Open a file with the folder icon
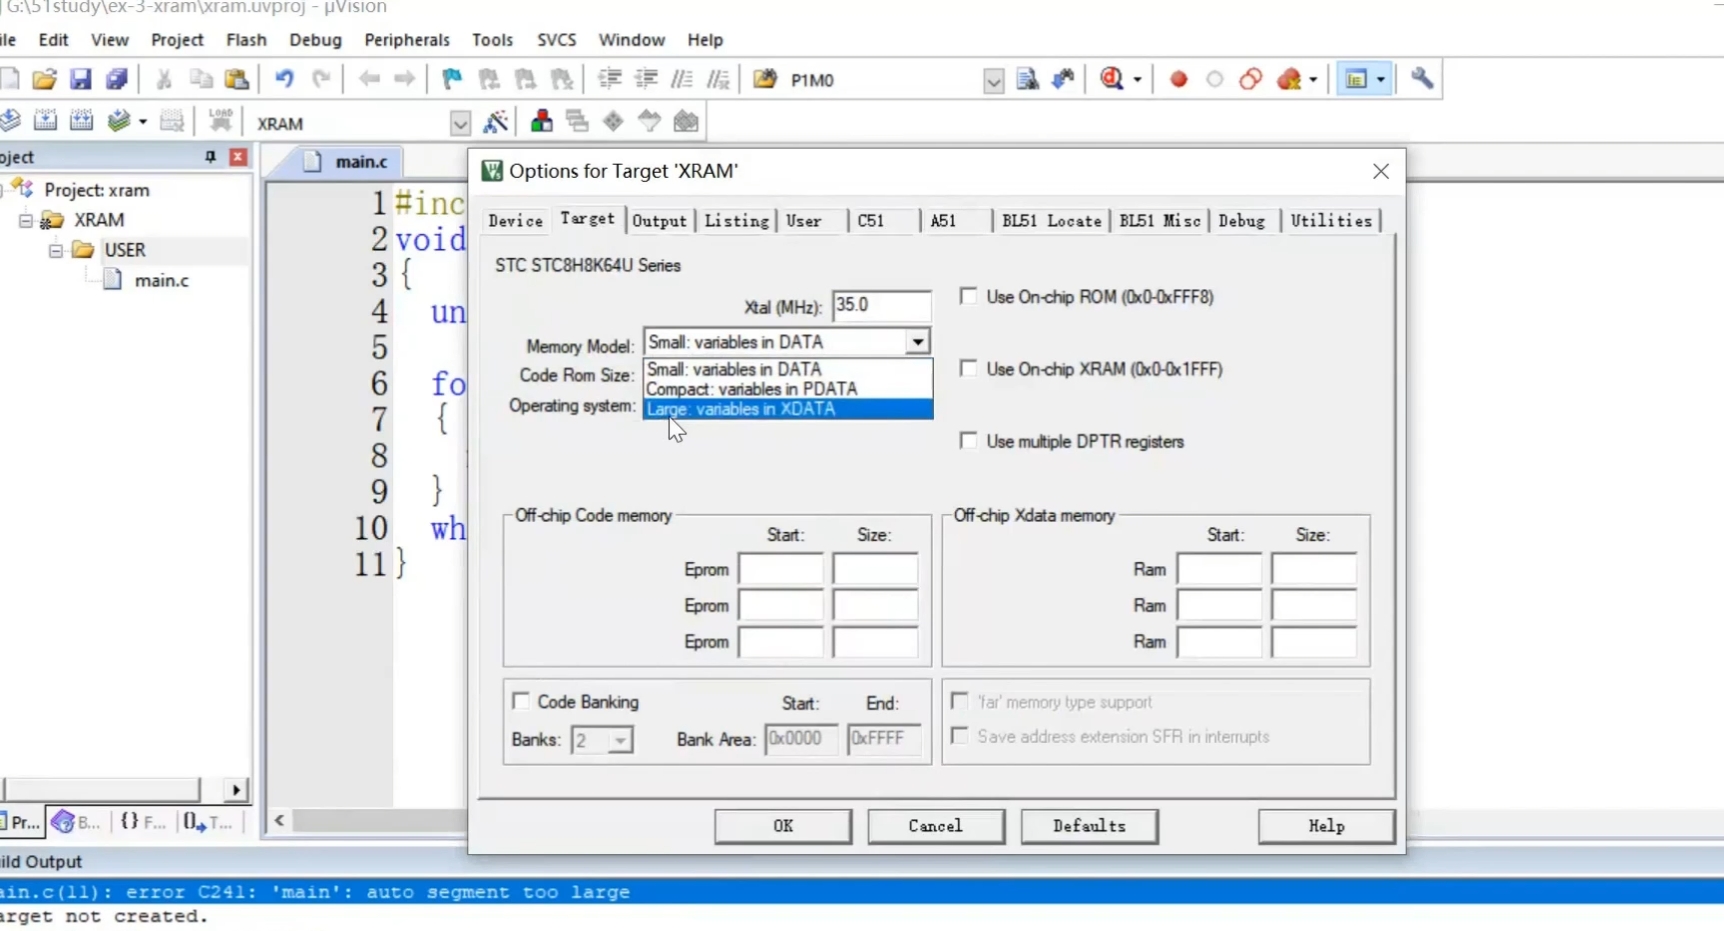This screenshot has width=1724, height=931. click(x=44, y=79)
